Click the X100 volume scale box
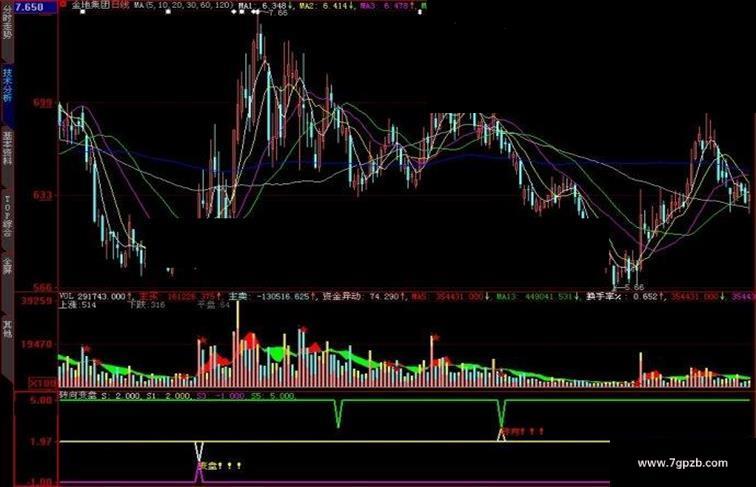Image resolution: width=756 pixels, height=487 pixels. (43, 384)
